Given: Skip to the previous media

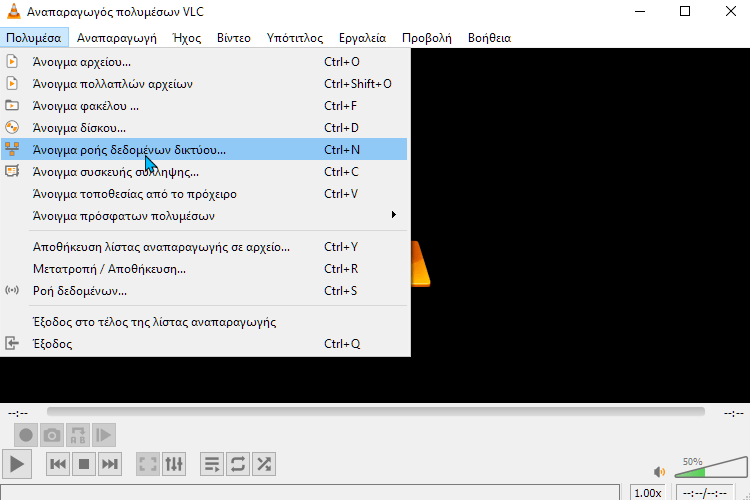Looking at the screenshot, I should coord(58,464).
